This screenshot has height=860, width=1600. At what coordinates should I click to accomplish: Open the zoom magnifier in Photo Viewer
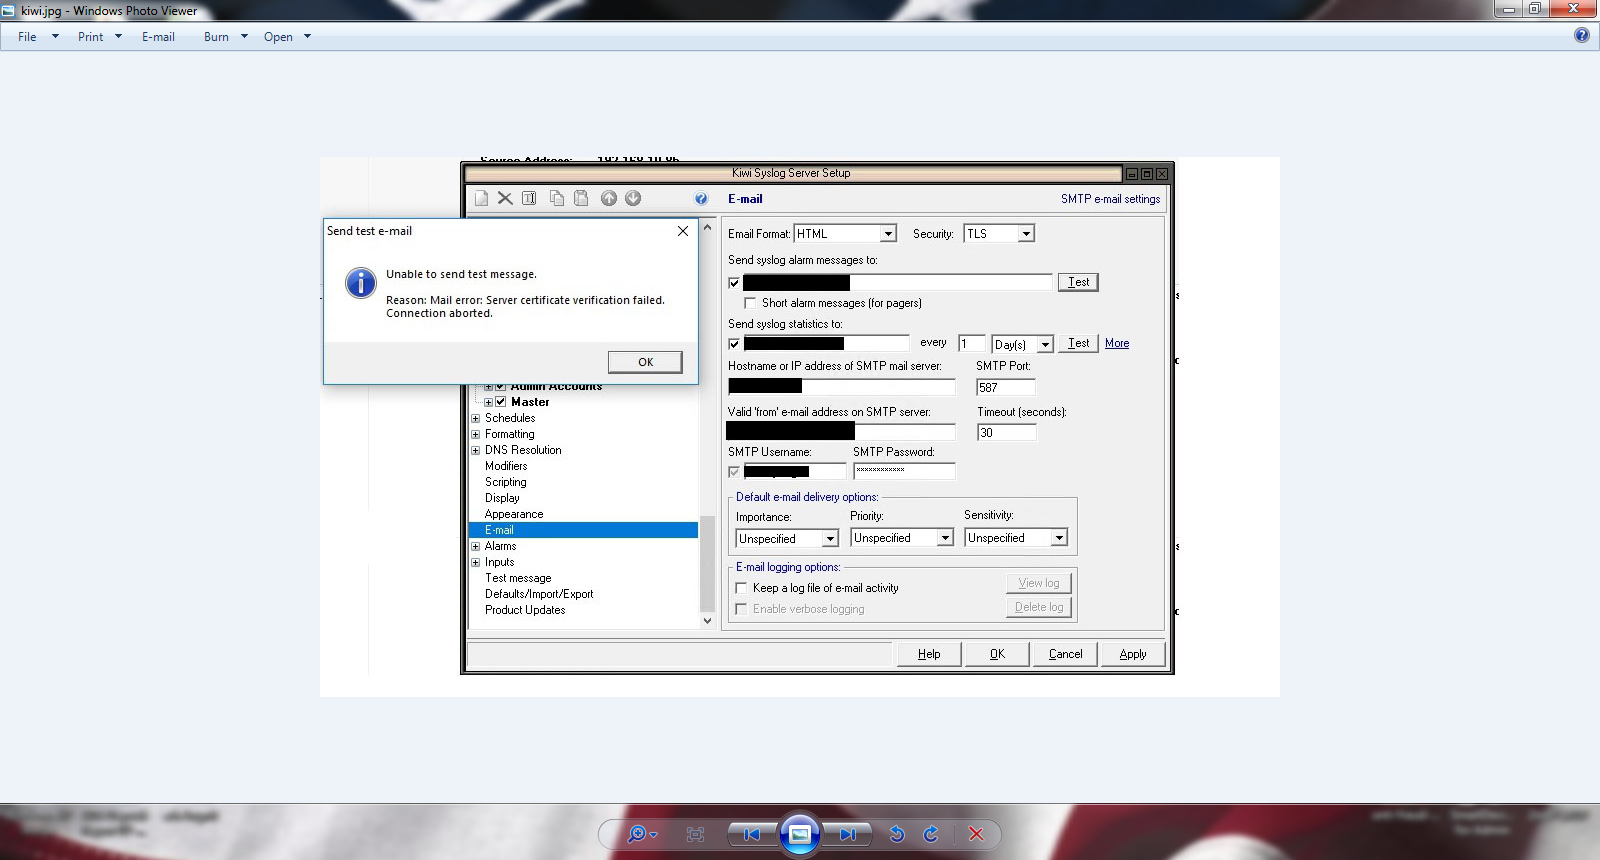(641, 834)
